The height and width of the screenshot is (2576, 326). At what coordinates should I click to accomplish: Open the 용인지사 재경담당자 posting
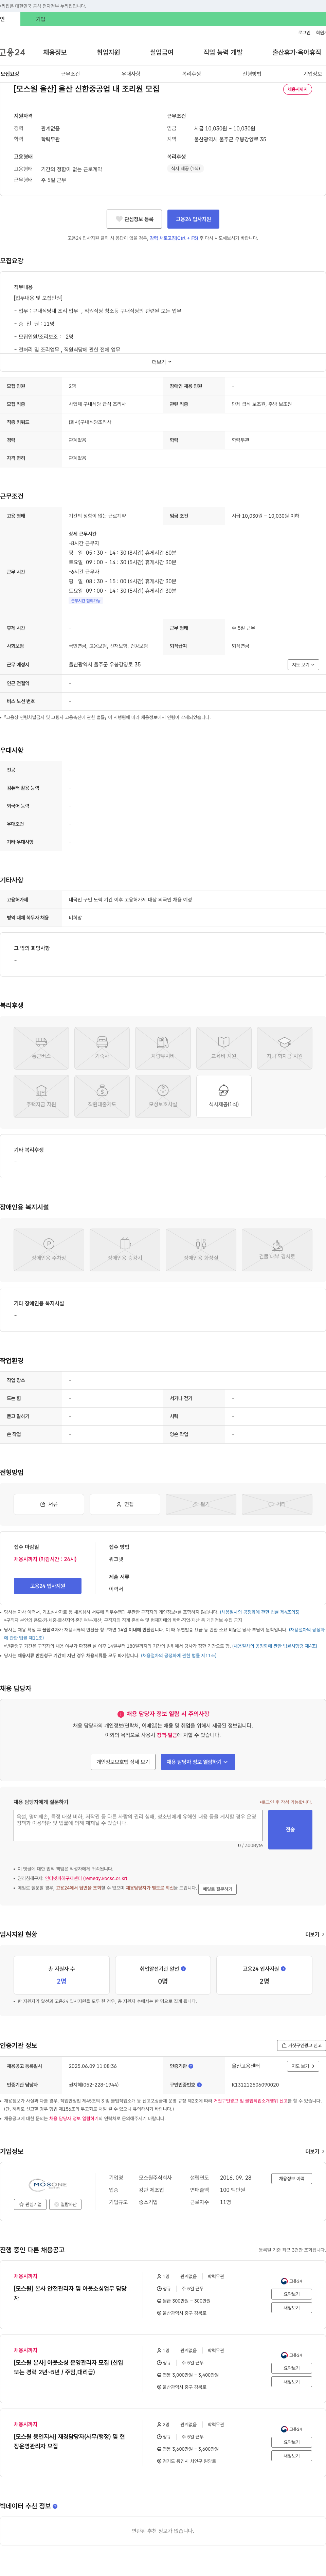click(70, 2441)
